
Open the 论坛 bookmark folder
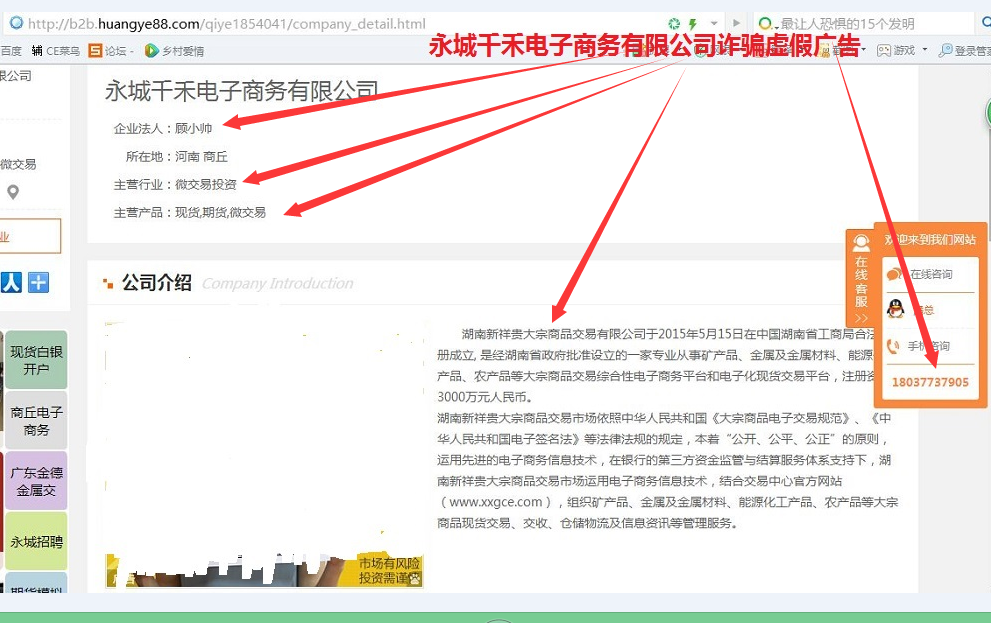click(x=111, y=51)
